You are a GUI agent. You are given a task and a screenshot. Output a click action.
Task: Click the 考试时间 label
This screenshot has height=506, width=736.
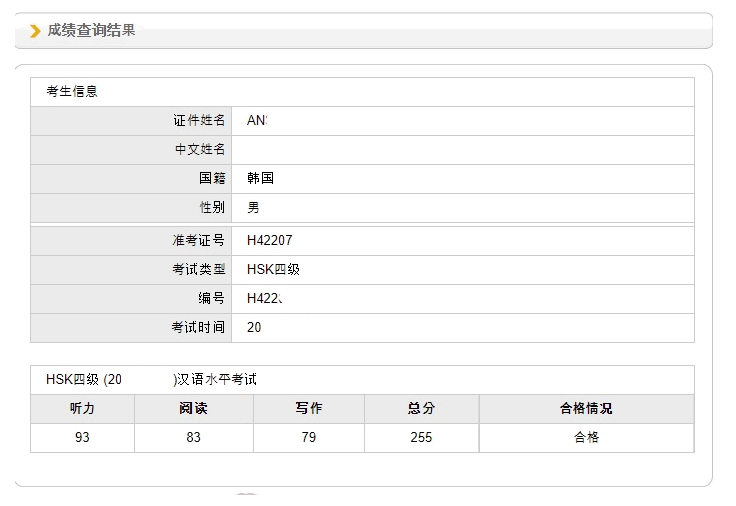(x=198, y=327)
